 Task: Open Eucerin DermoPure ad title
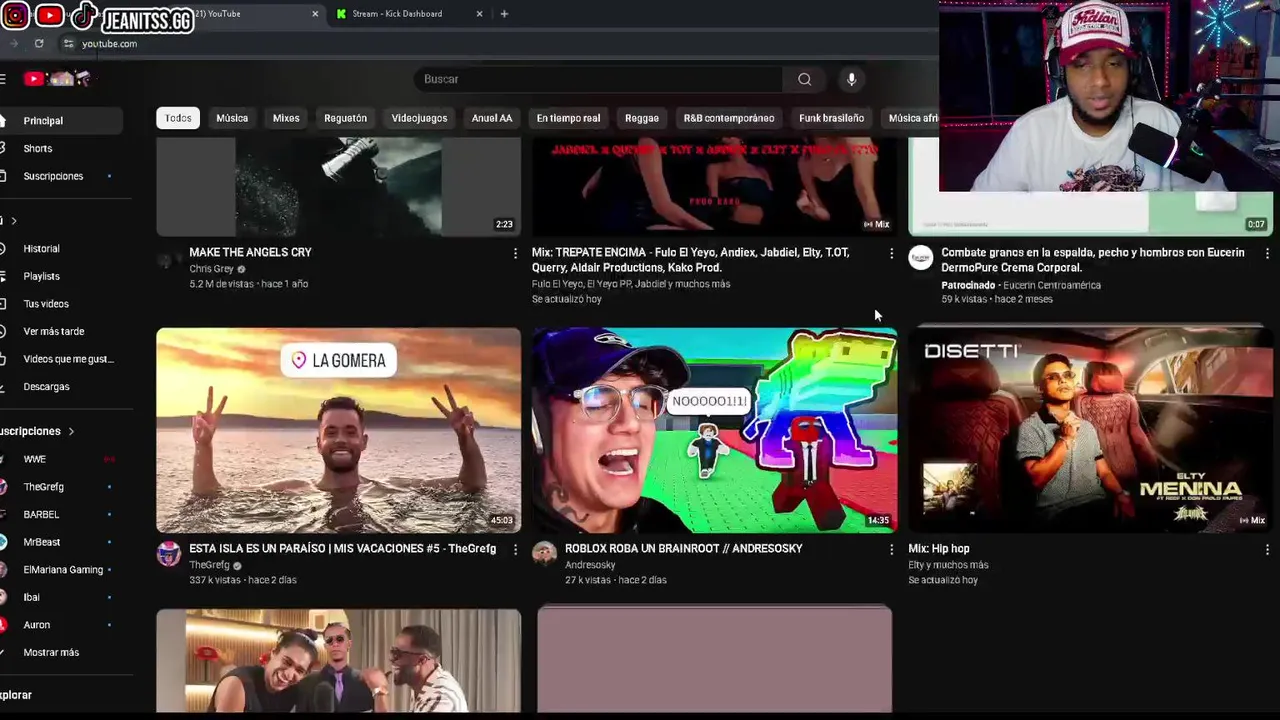(1093, 260)
